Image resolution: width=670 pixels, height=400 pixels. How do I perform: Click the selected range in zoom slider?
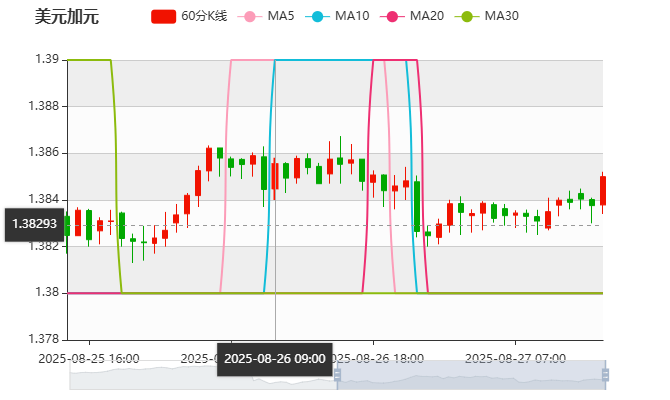coord(471,375)
